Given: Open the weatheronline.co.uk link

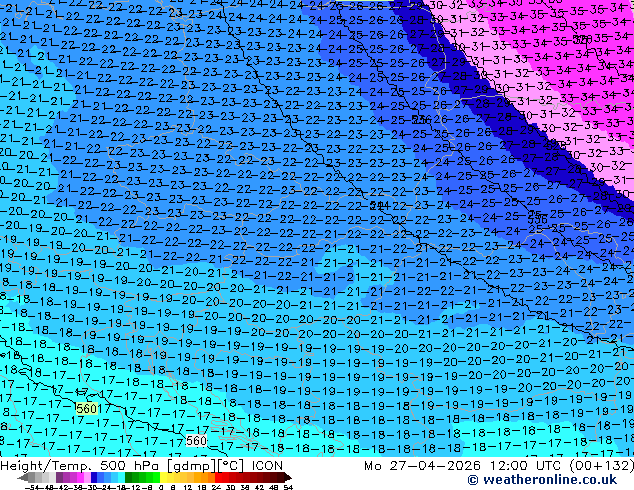Looking at the screenshot, I should (542, 480).
